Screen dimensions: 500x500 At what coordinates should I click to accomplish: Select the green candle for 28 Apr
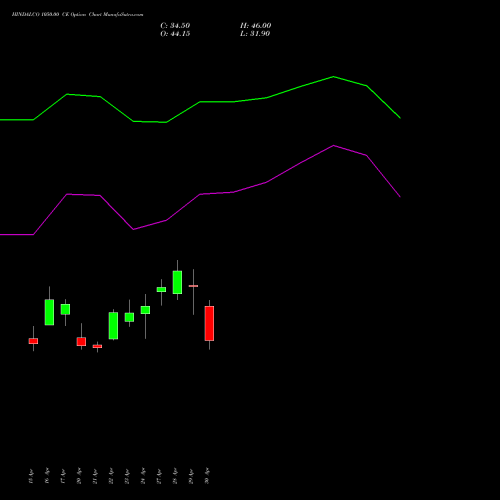pyautogui.click(x=177, y=282)
